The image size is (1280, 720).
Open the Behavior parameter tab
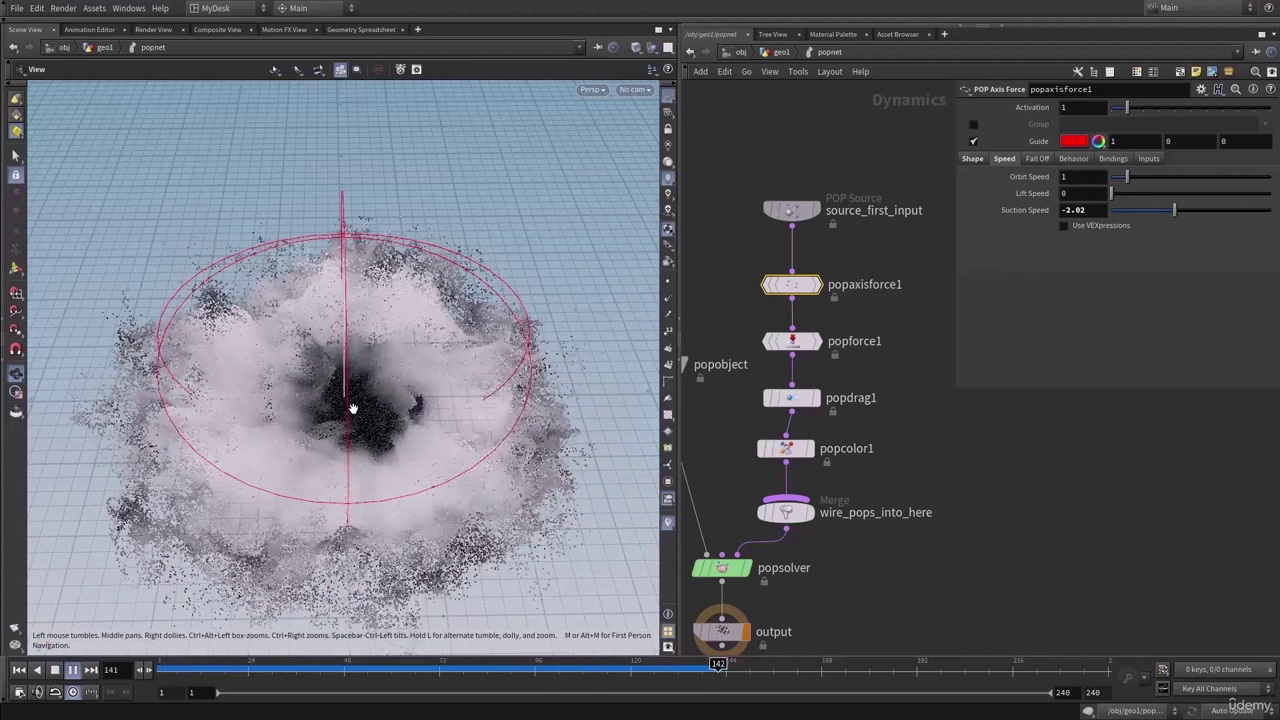pyautogui.click(x=1073, y=159)
